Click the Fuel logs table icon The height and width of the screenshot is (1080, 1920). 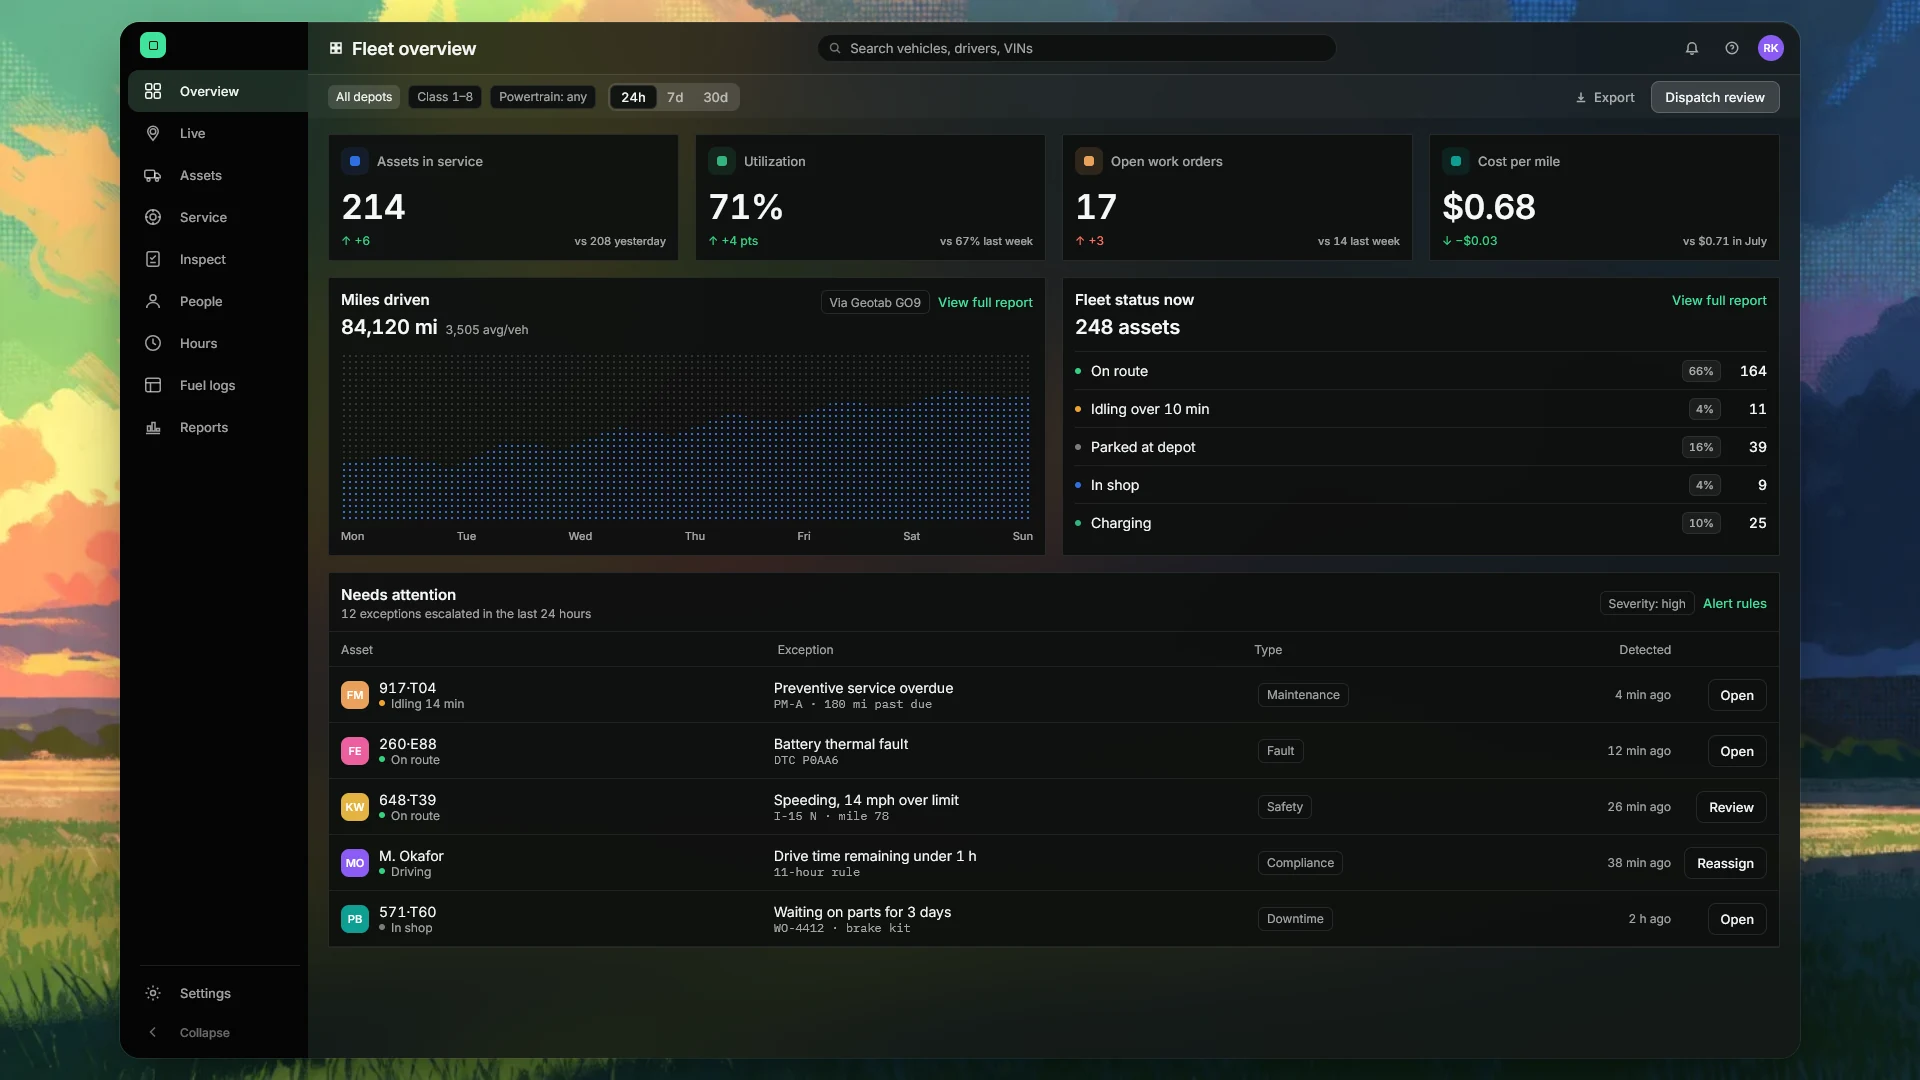pyautogui.click(x=153, y=385)
